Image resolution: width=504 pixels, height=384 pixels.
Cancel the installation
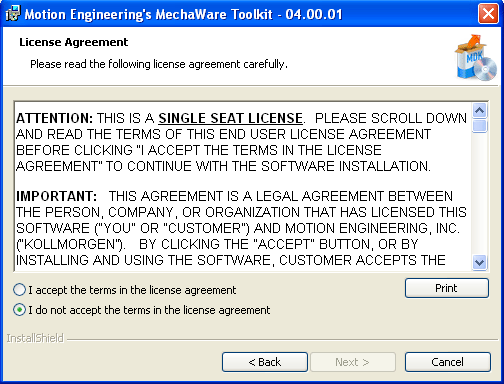click(448, 362)
